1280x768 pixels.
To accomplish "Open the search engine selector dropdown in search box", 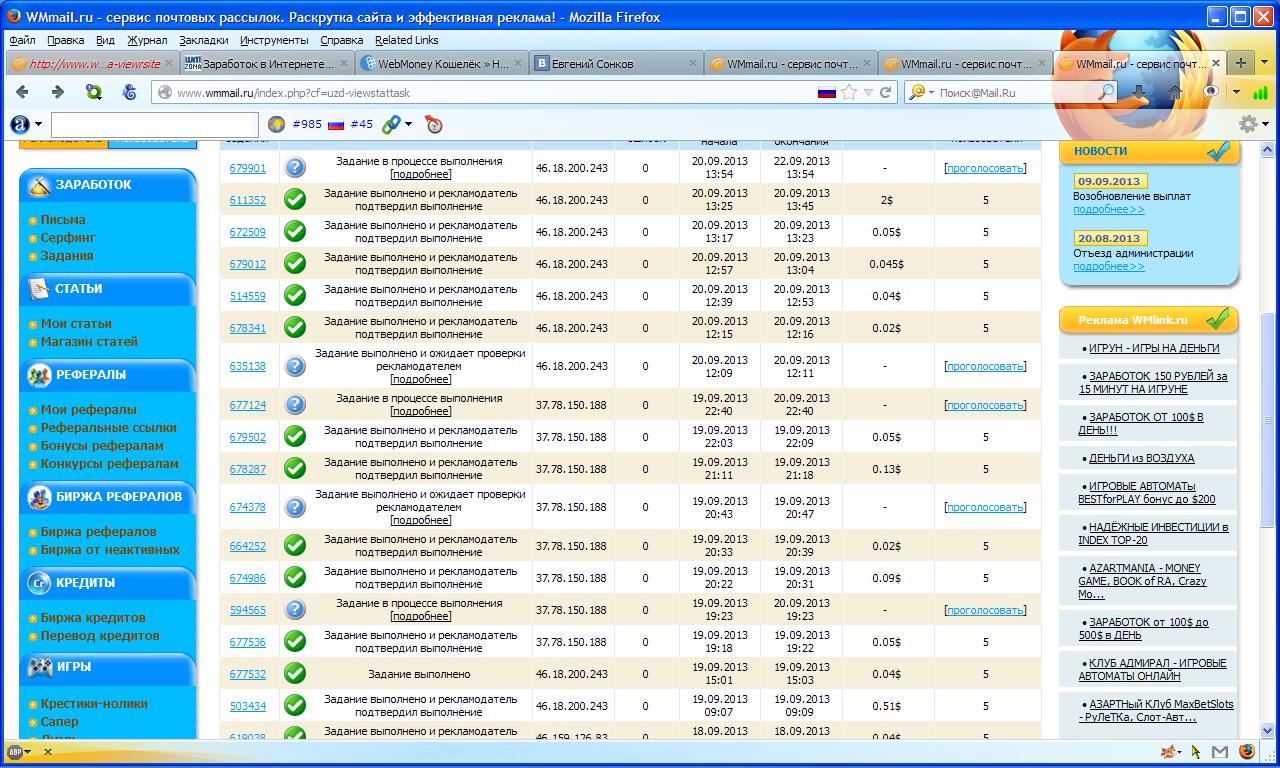I will pos(931,92).
